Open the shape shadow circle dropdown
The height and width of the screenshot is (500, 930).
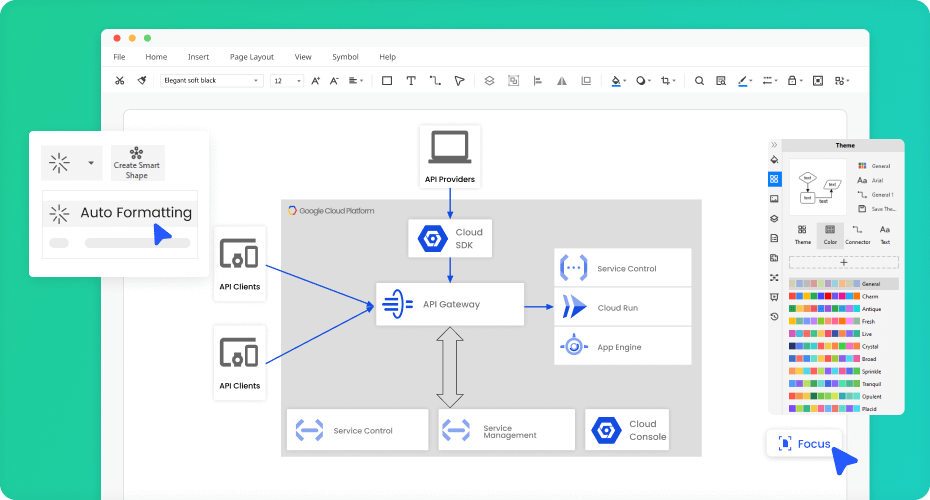pyautogui.click(x=643, y=81)
